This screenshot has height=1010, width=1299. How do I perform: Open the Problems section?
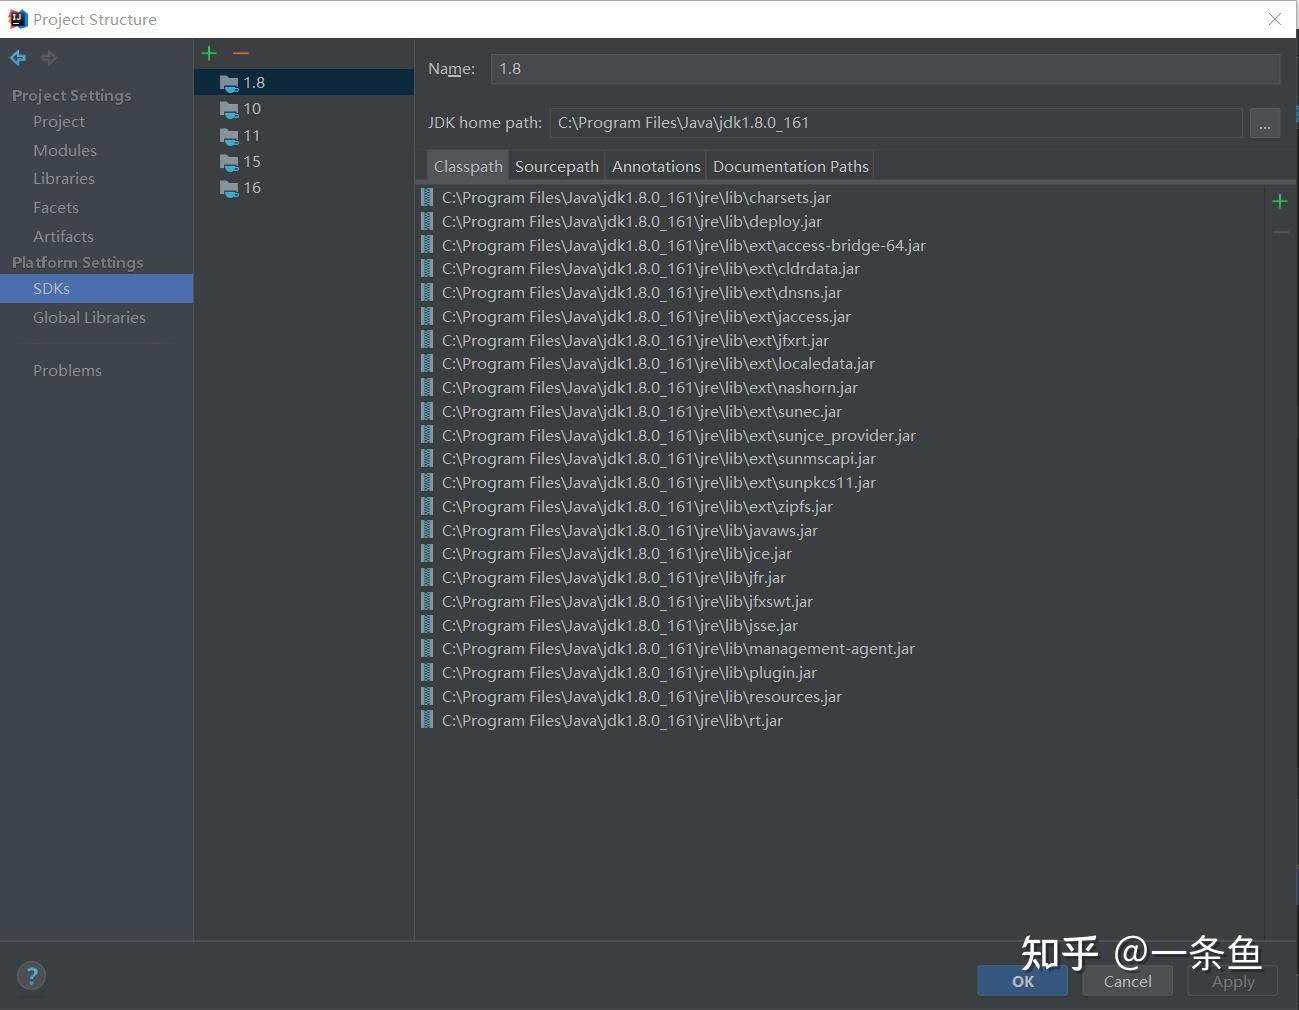67,369
